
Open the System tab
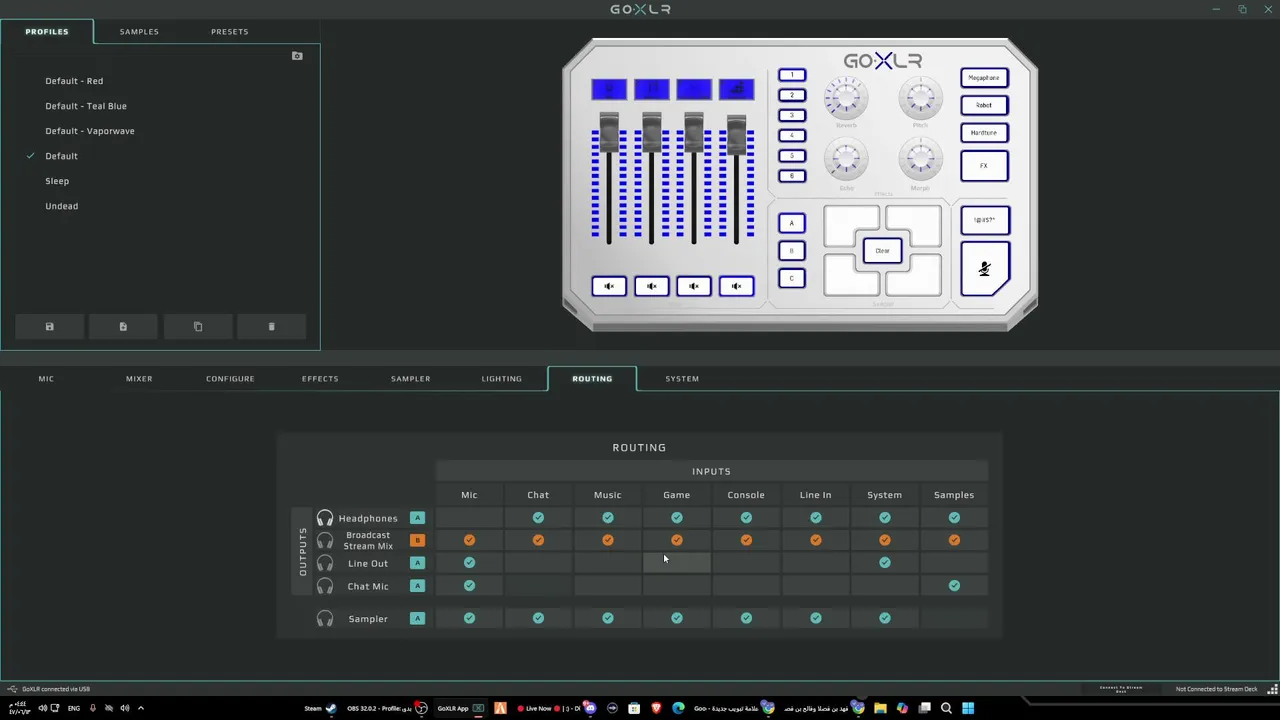(682, 379)
